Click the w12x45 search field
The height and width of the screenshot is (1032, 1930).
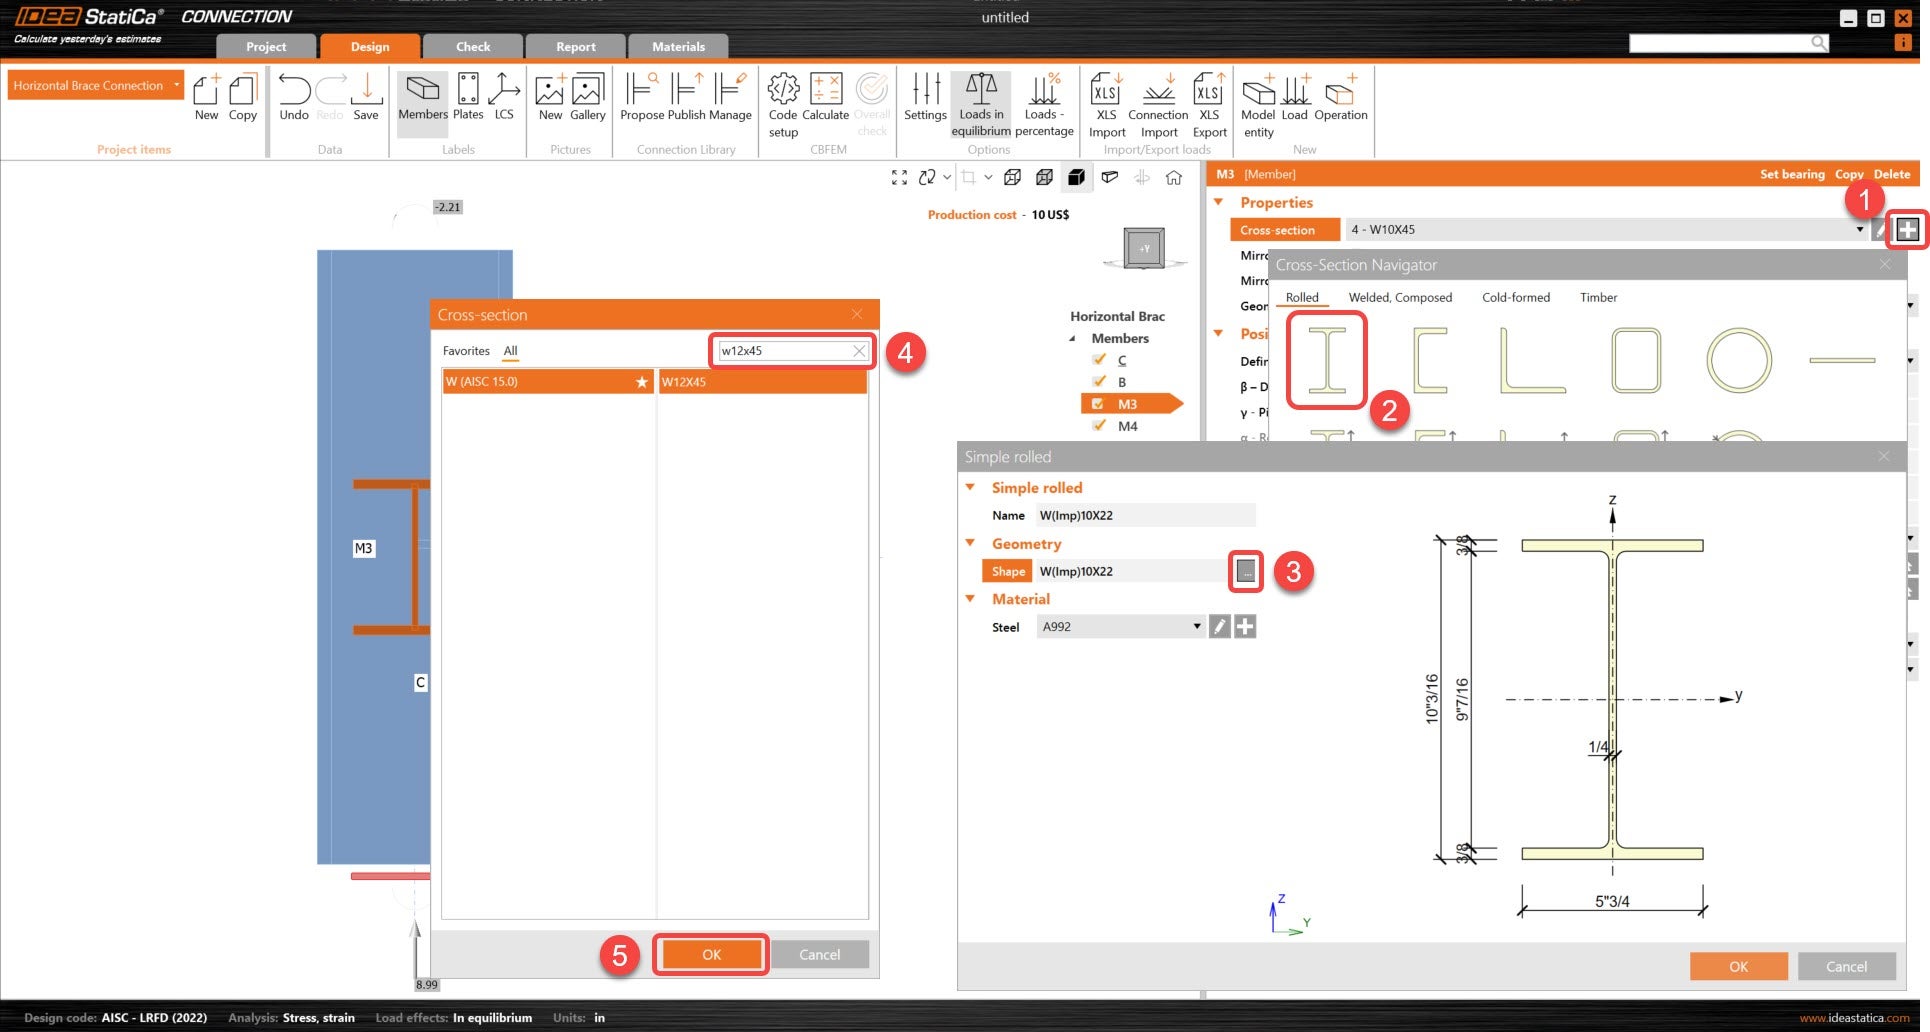(x=783, y=351)
